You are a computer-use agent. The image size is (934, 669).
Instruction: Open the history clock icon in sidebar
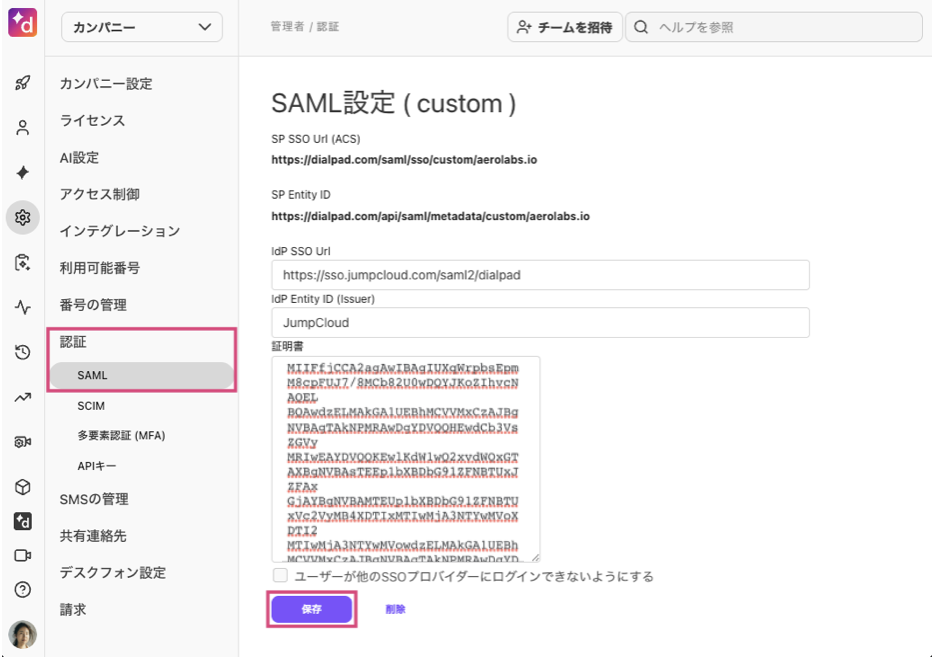[x=22, y=352]
